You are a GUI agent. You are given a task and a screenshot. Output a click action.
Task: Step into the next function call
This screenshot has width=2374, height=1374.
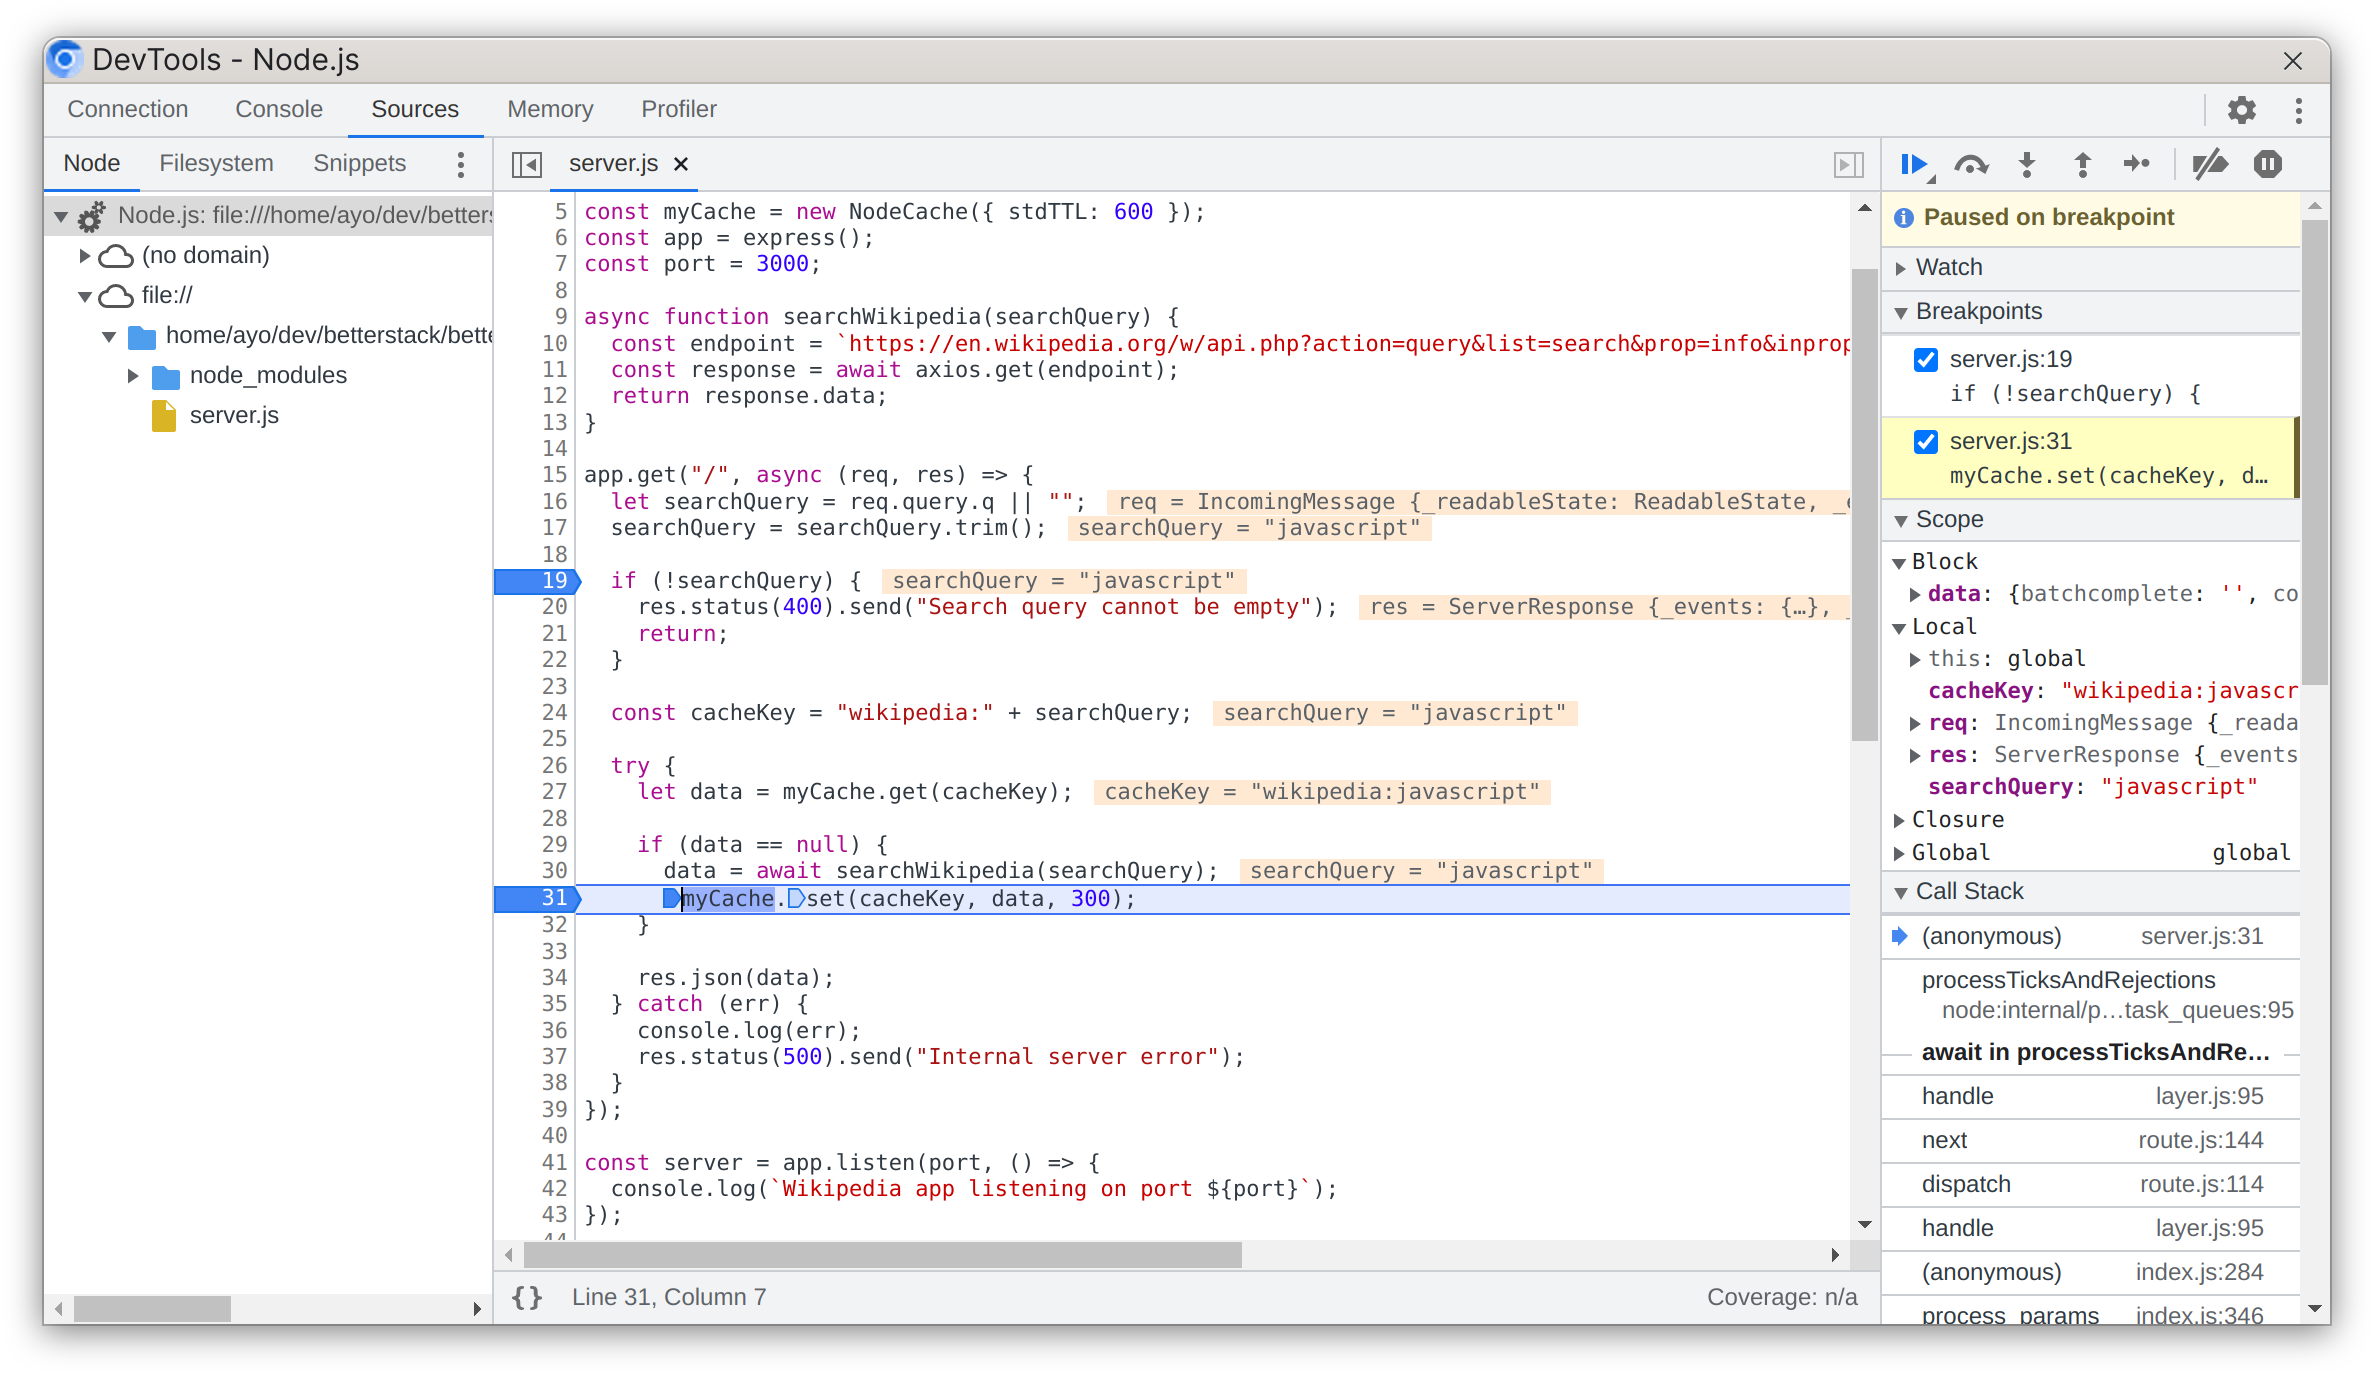pos(2026,165)
